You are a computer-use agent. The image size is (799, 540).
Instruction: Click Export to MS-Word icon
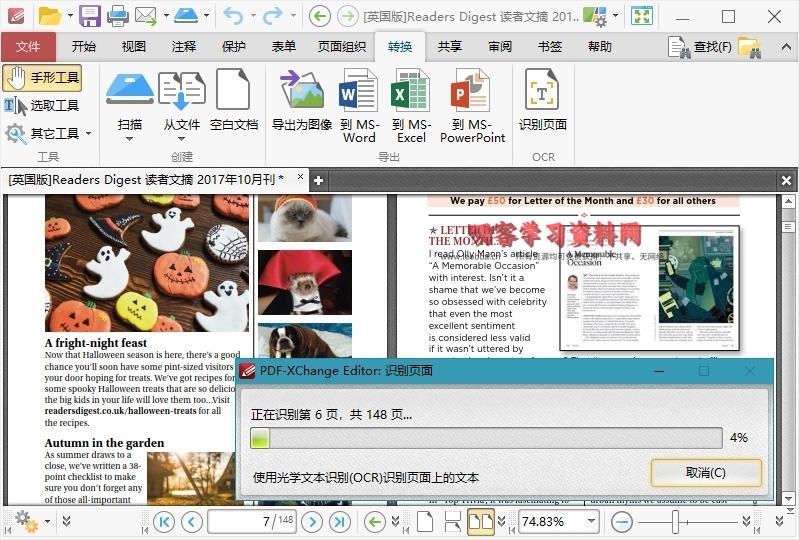tap(358, 90)
